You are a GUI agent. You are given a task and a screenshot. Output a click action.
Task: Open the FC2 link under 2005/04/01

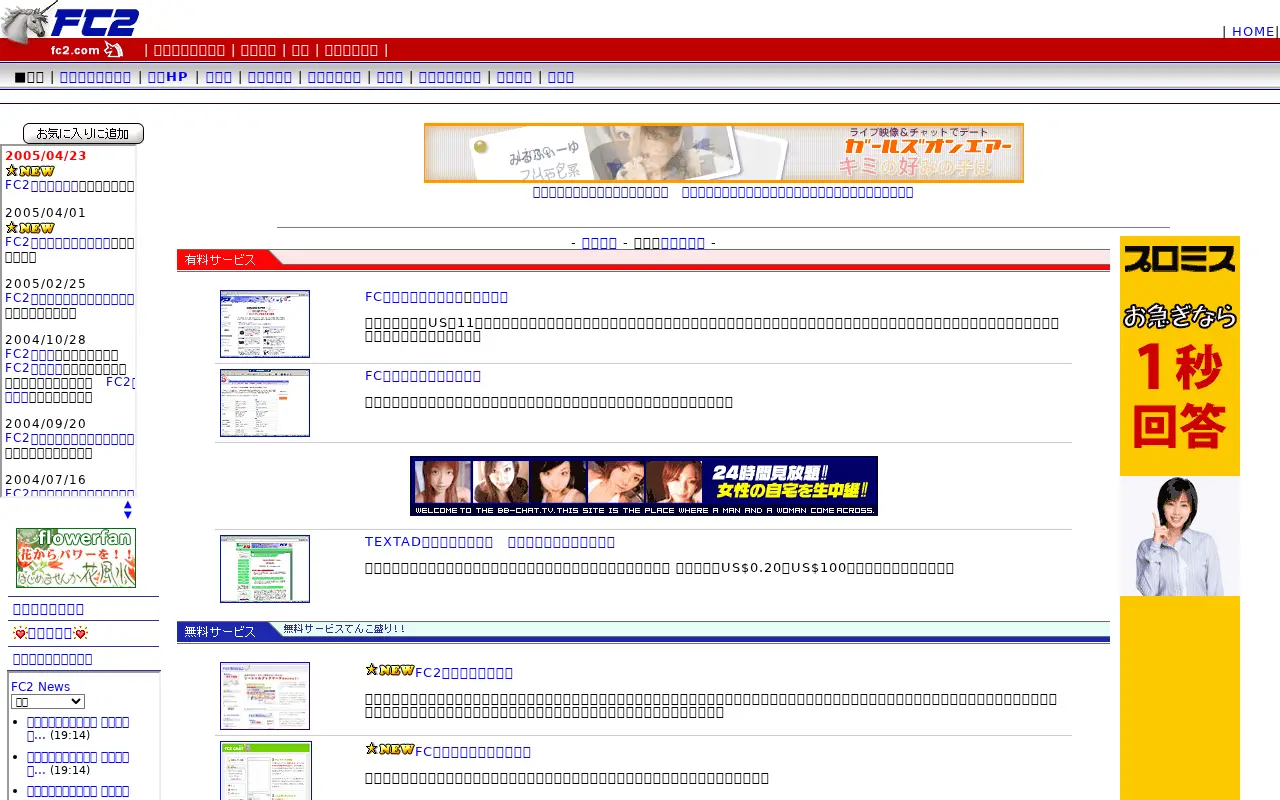click(58, 242)
